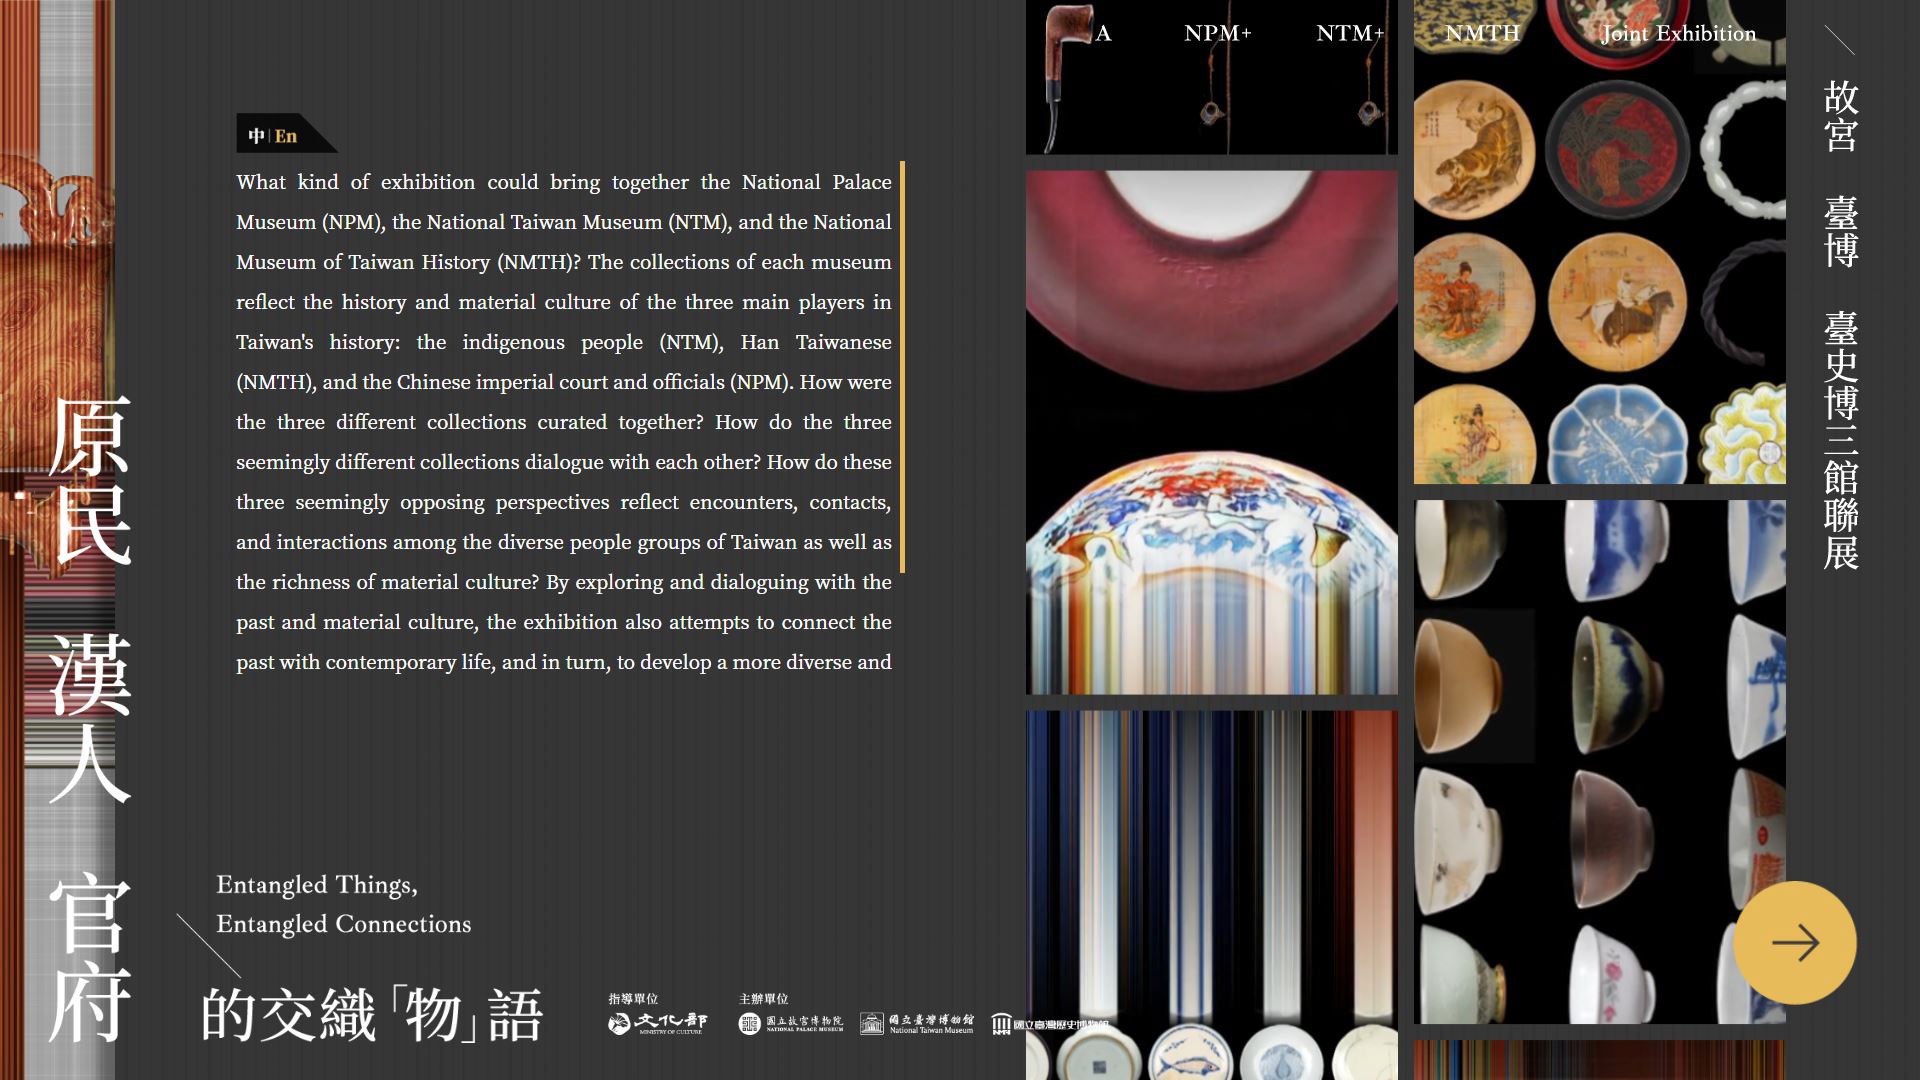Switch language to English (En)

tap(286, 136)
